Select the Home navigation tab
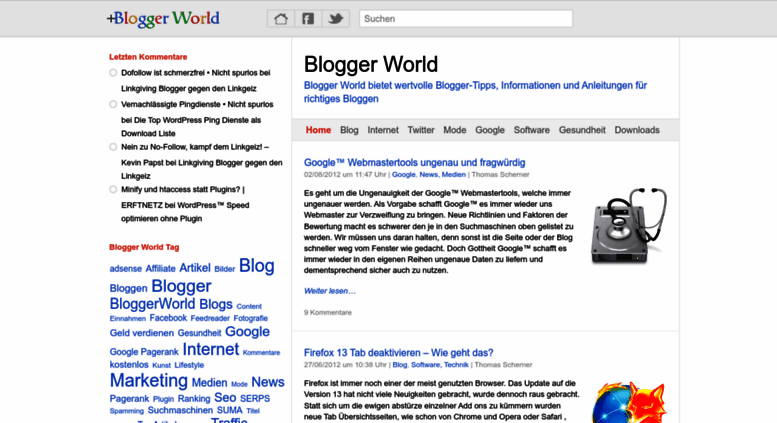777x423 pixels. 318,130
